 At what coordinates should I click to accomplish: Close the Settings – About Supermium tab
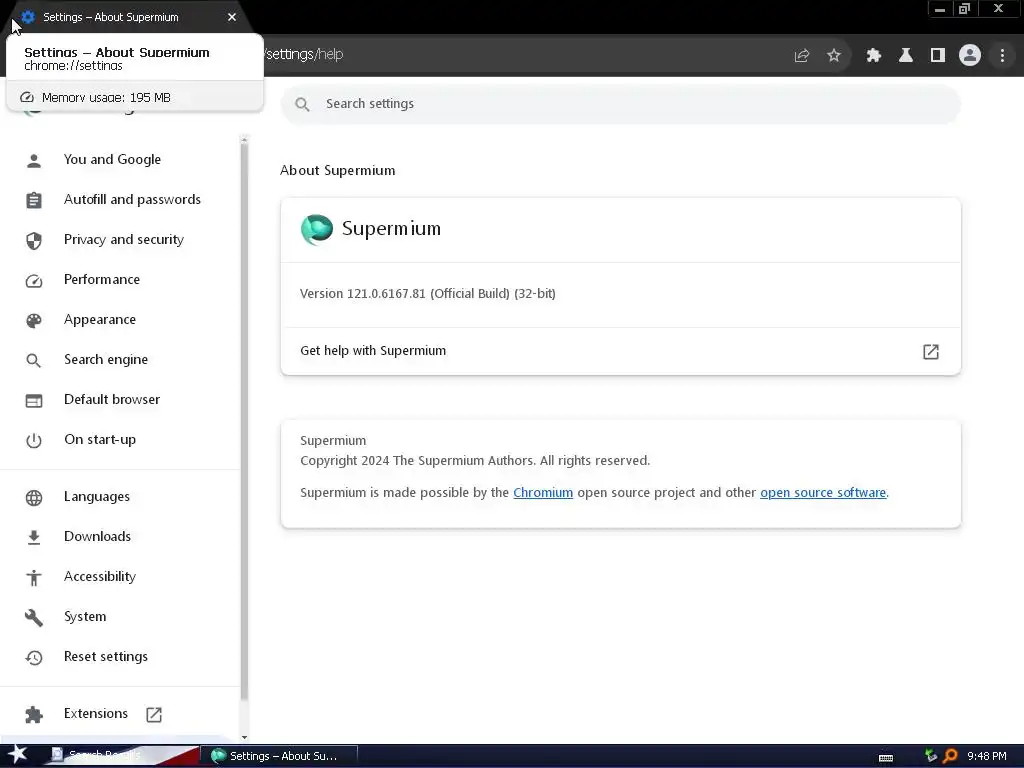tap(232, 18)
